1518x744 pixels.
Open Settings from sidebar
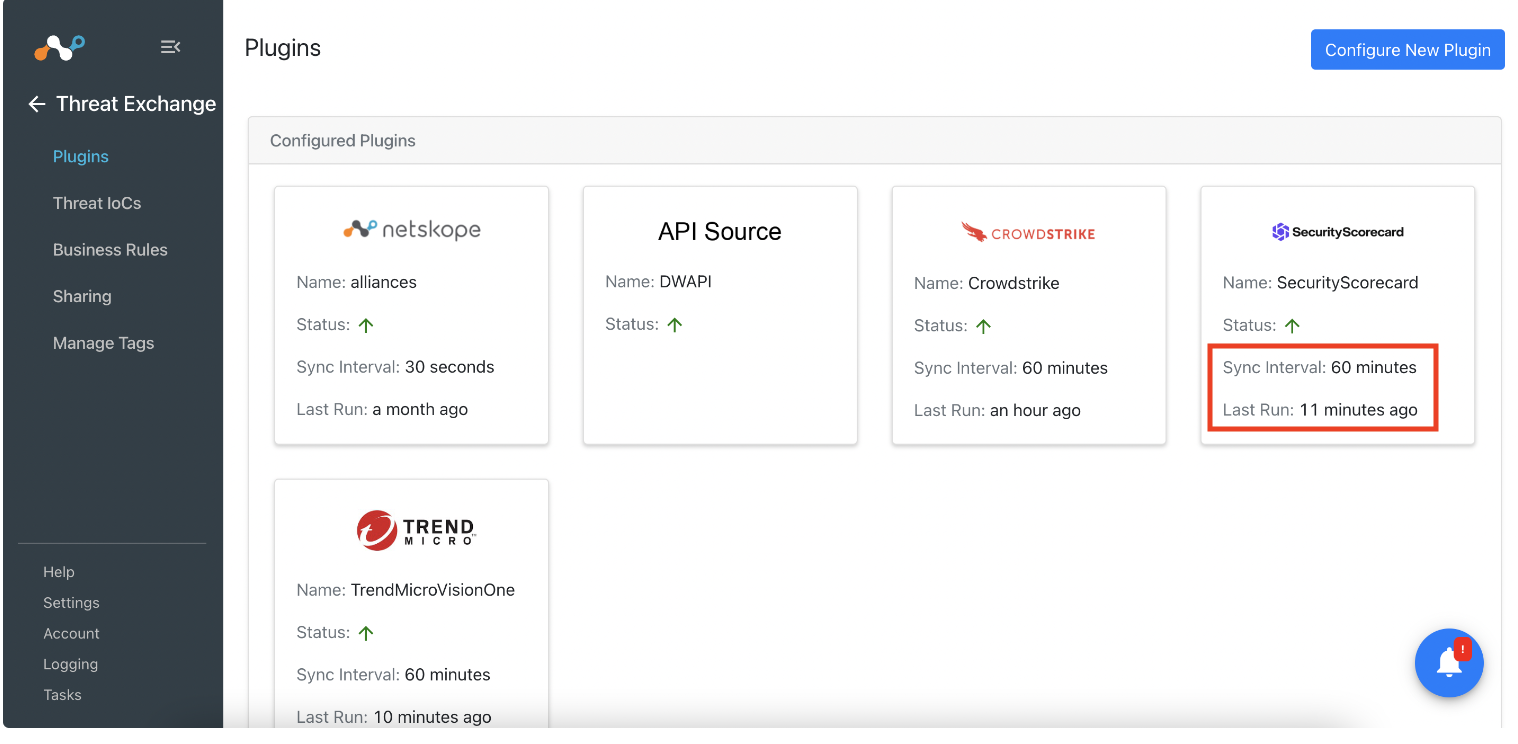pyautogui.click(x=71, y=603)
